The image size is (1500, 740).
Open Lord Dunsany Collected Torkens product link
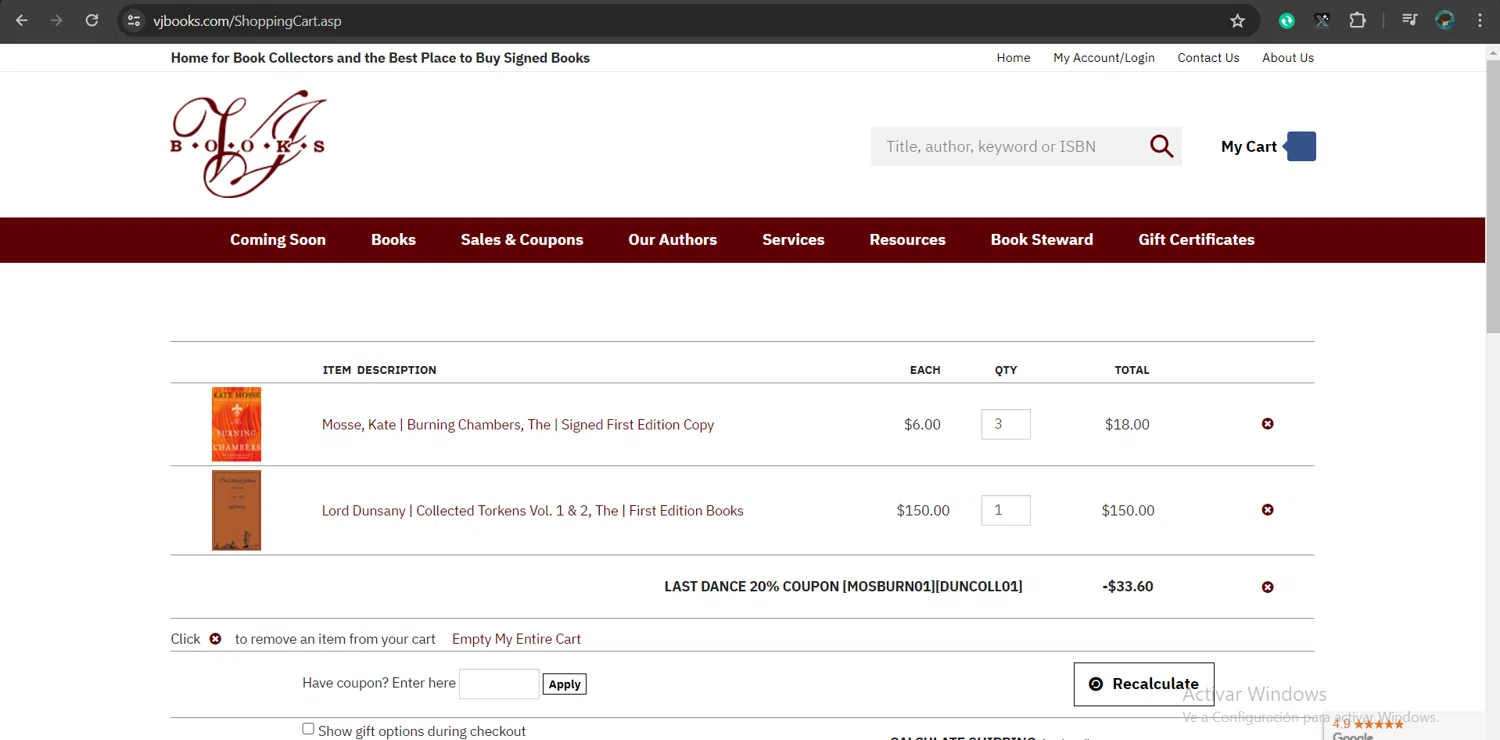click(x=532, y=511)
